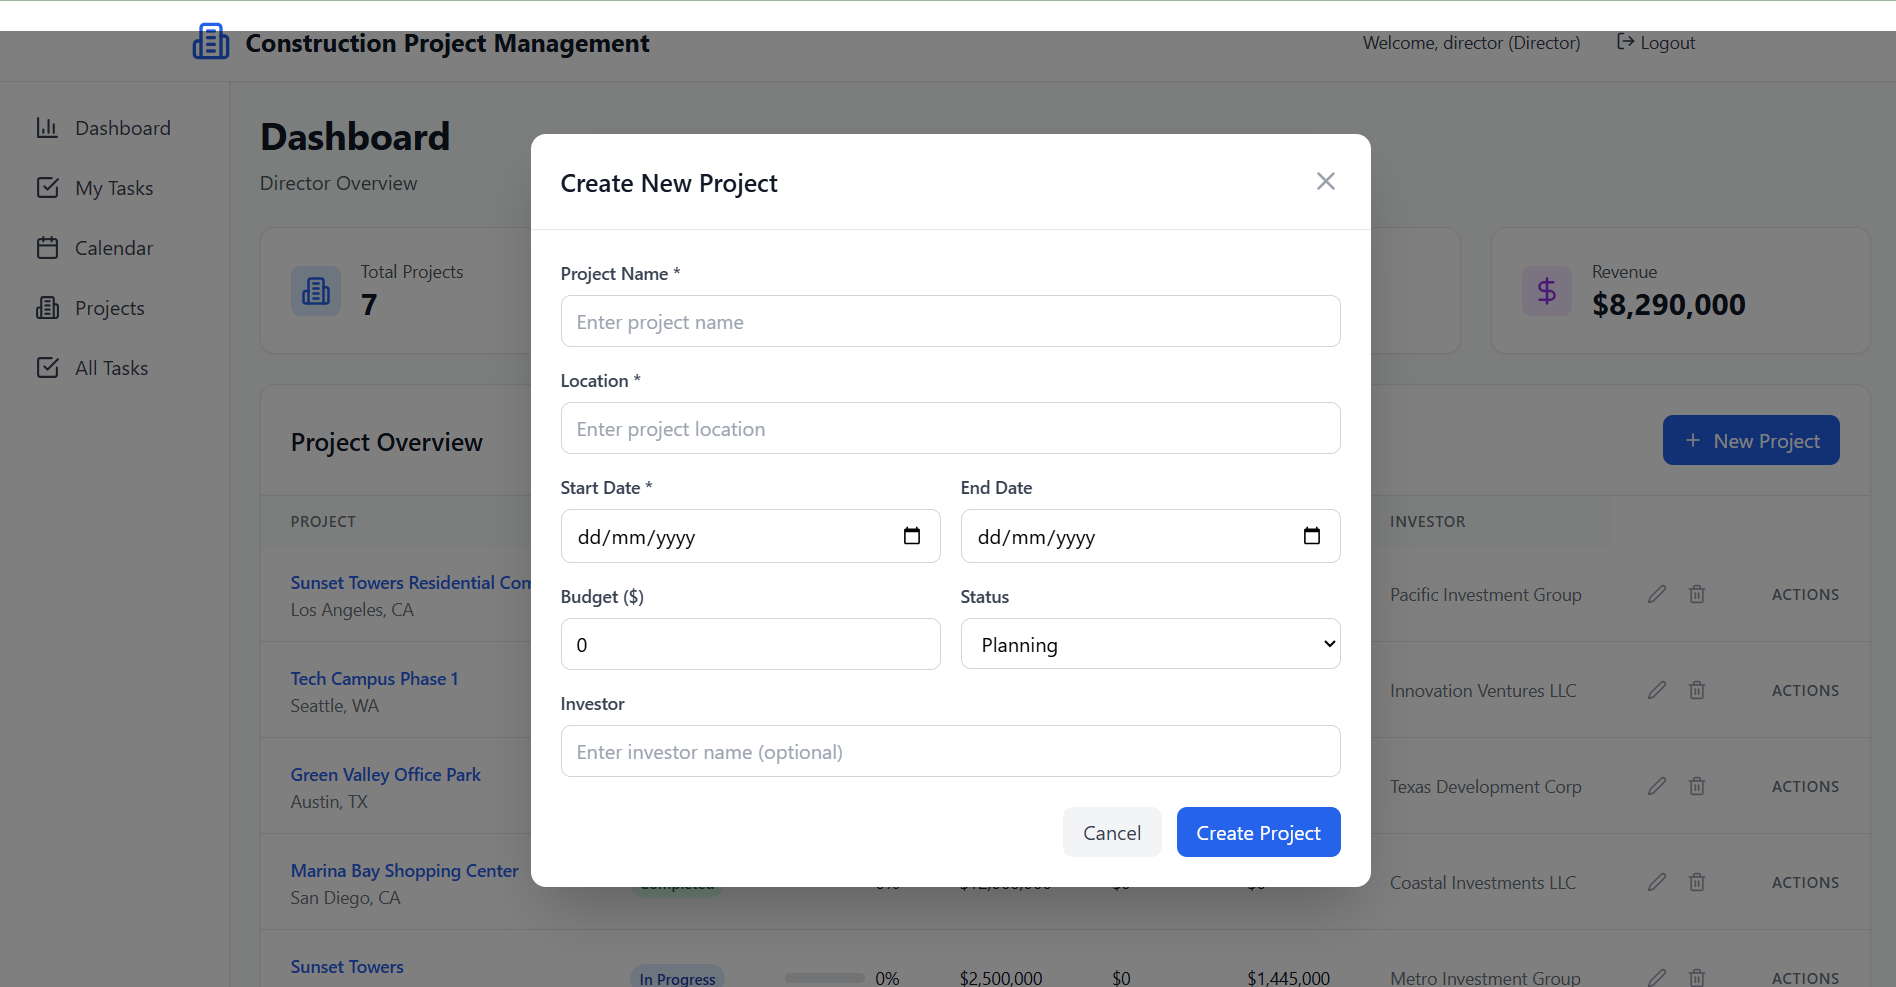Open Dashboard in the sidebar
Screen dimensions: 1896x987
(122, 128)
